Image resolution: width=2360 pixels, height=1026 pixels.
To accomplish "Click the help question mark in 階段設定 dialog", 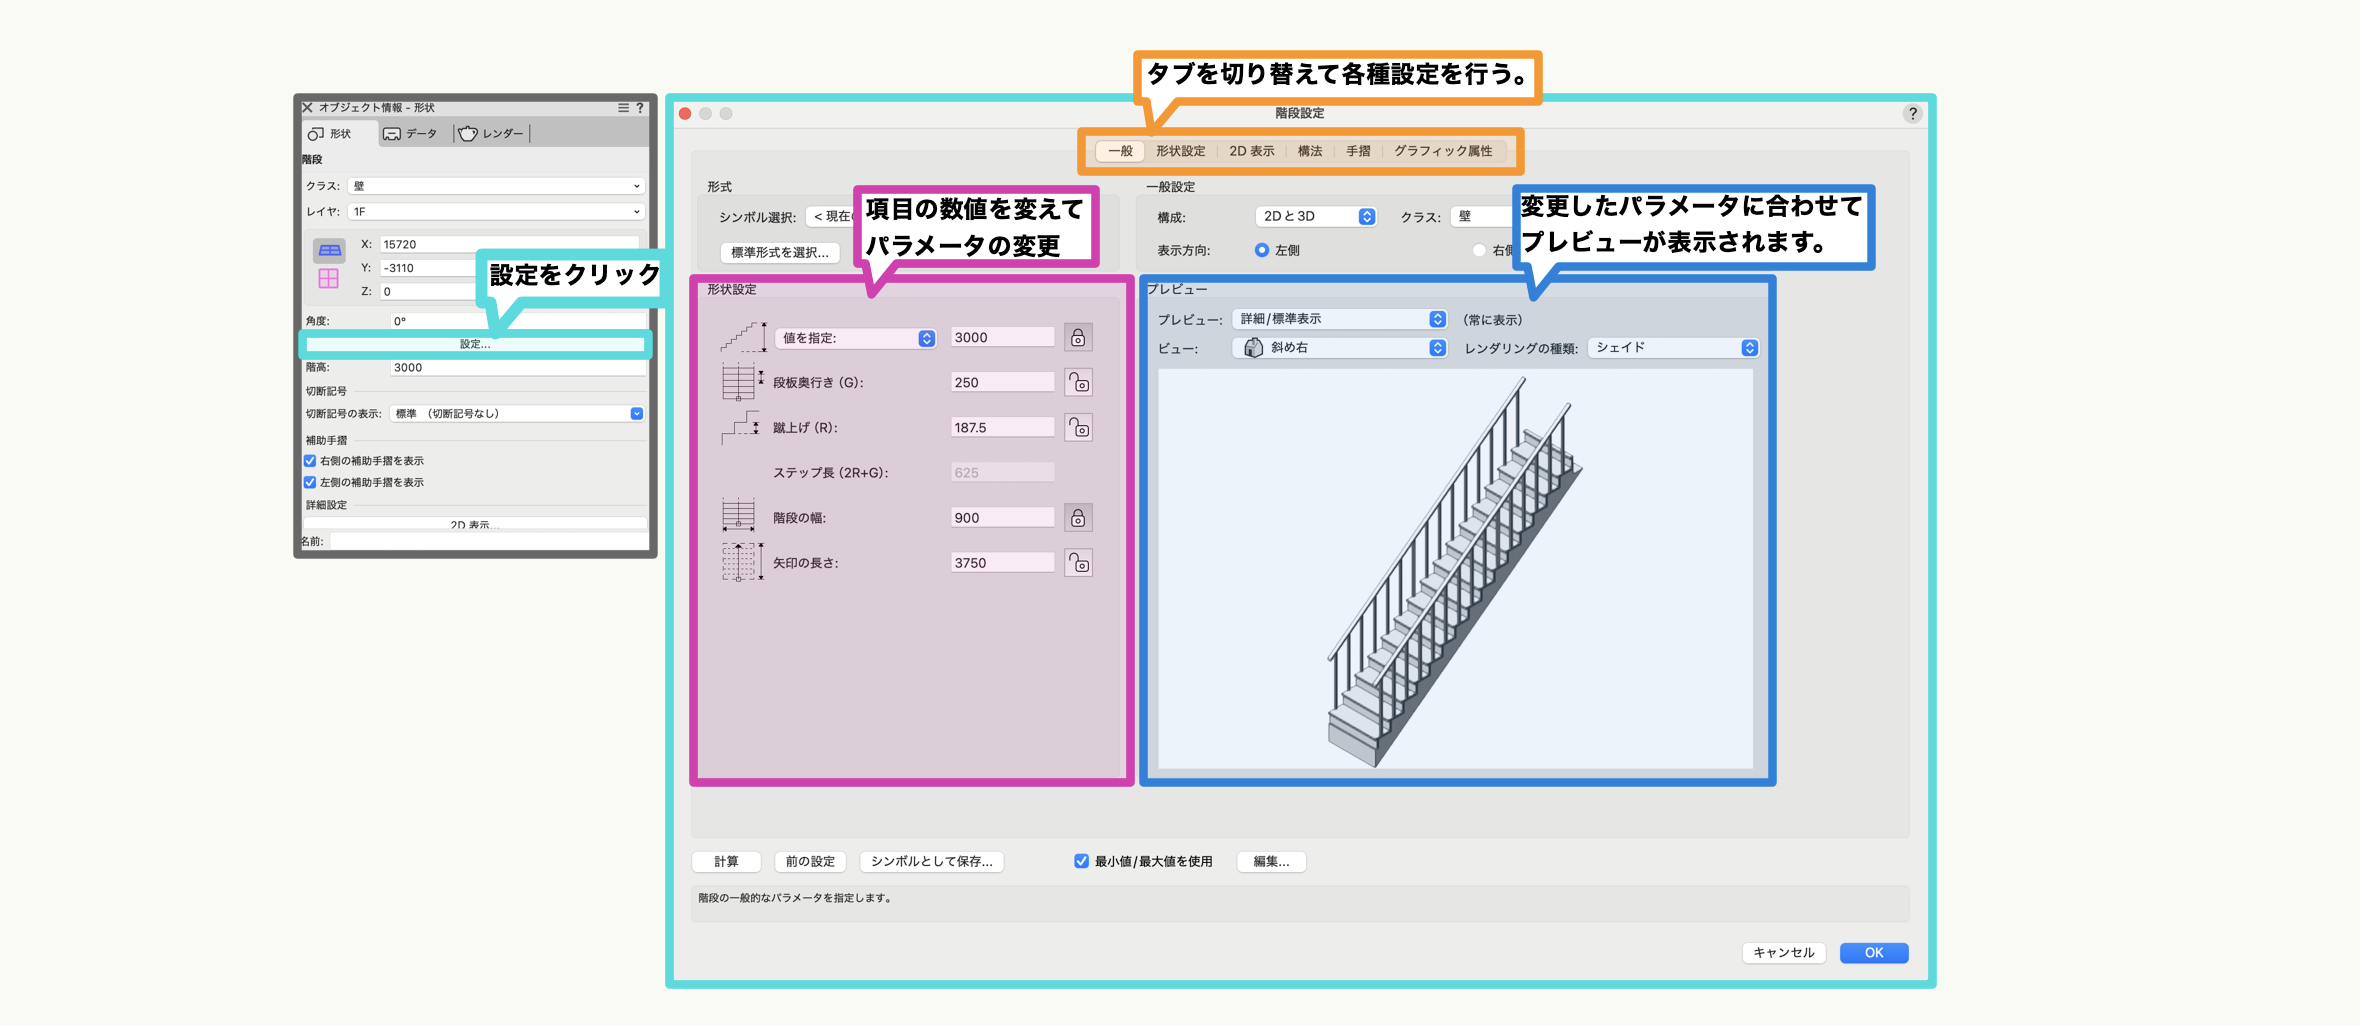I will click(x=1912, y=114).
